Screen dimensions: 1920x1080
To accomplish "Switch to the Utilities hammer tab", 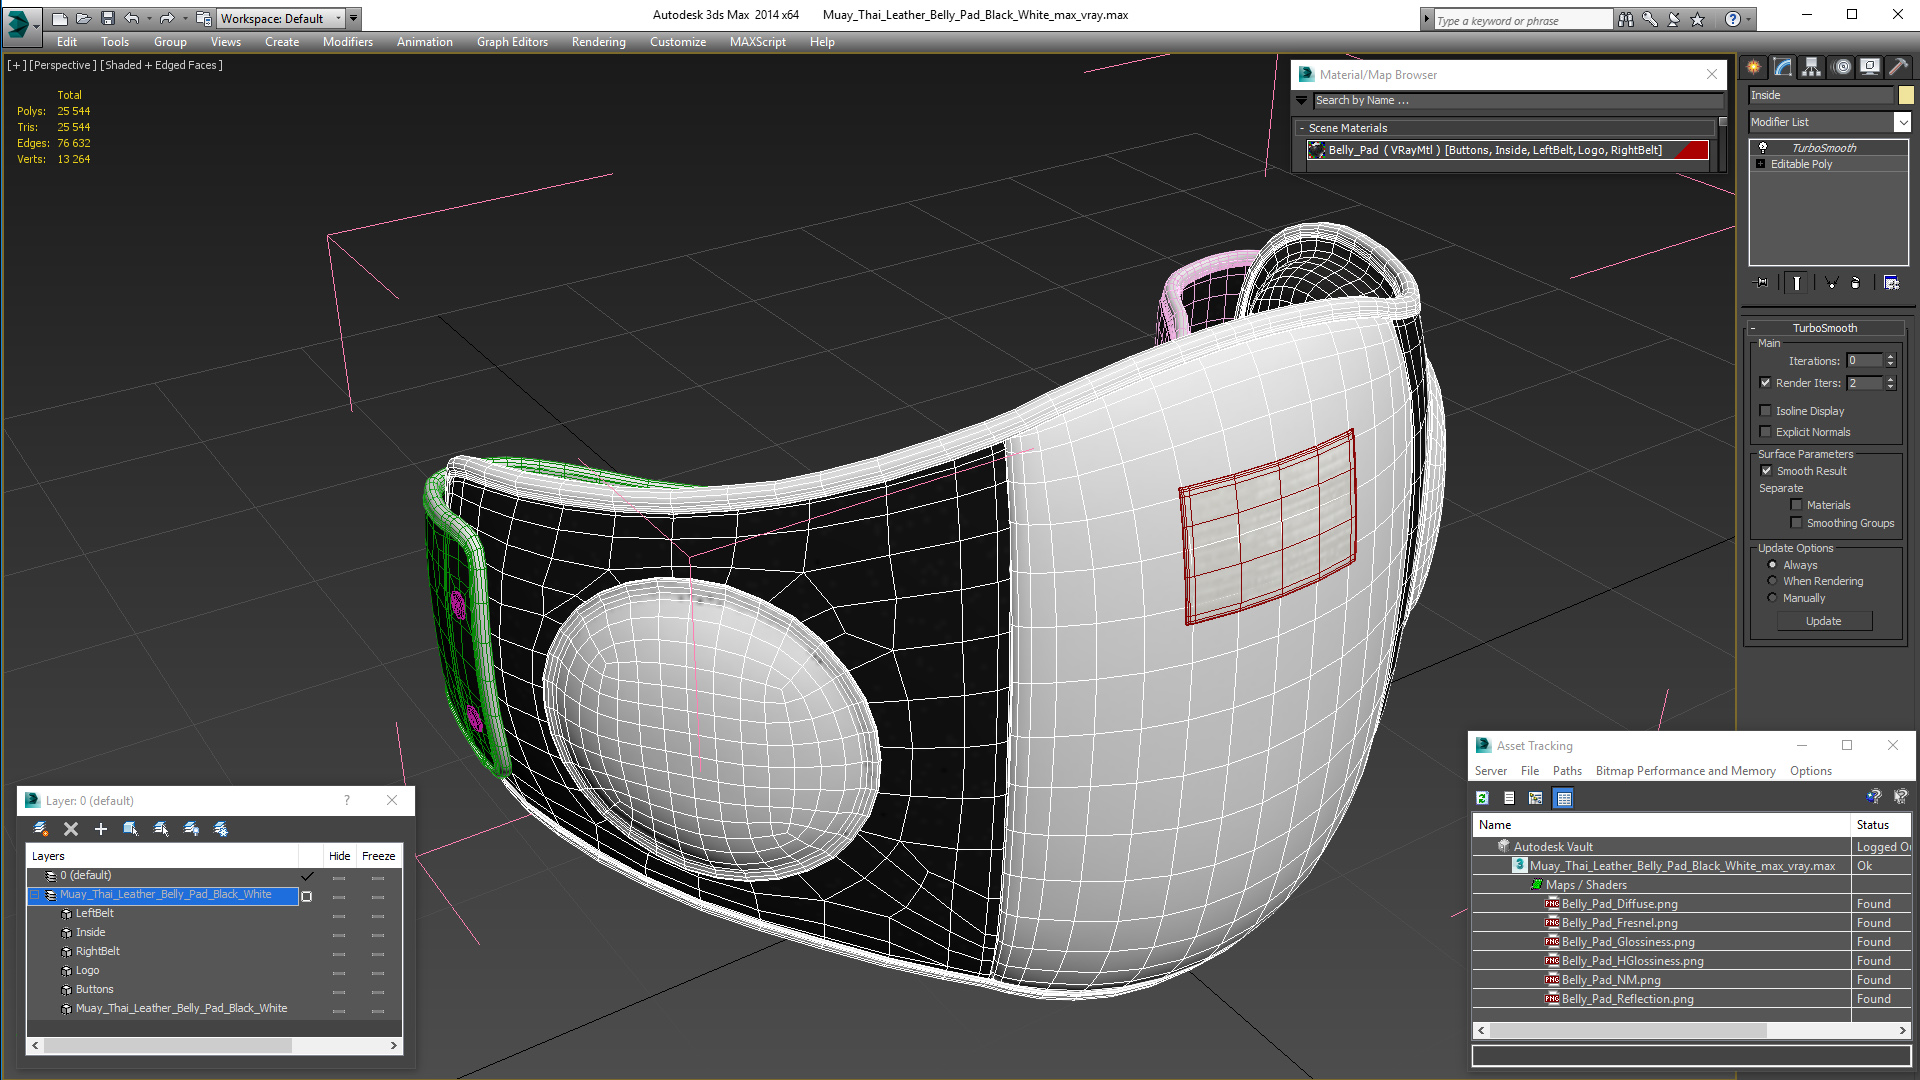I will pyautogui.click(x=1898, y=67).
